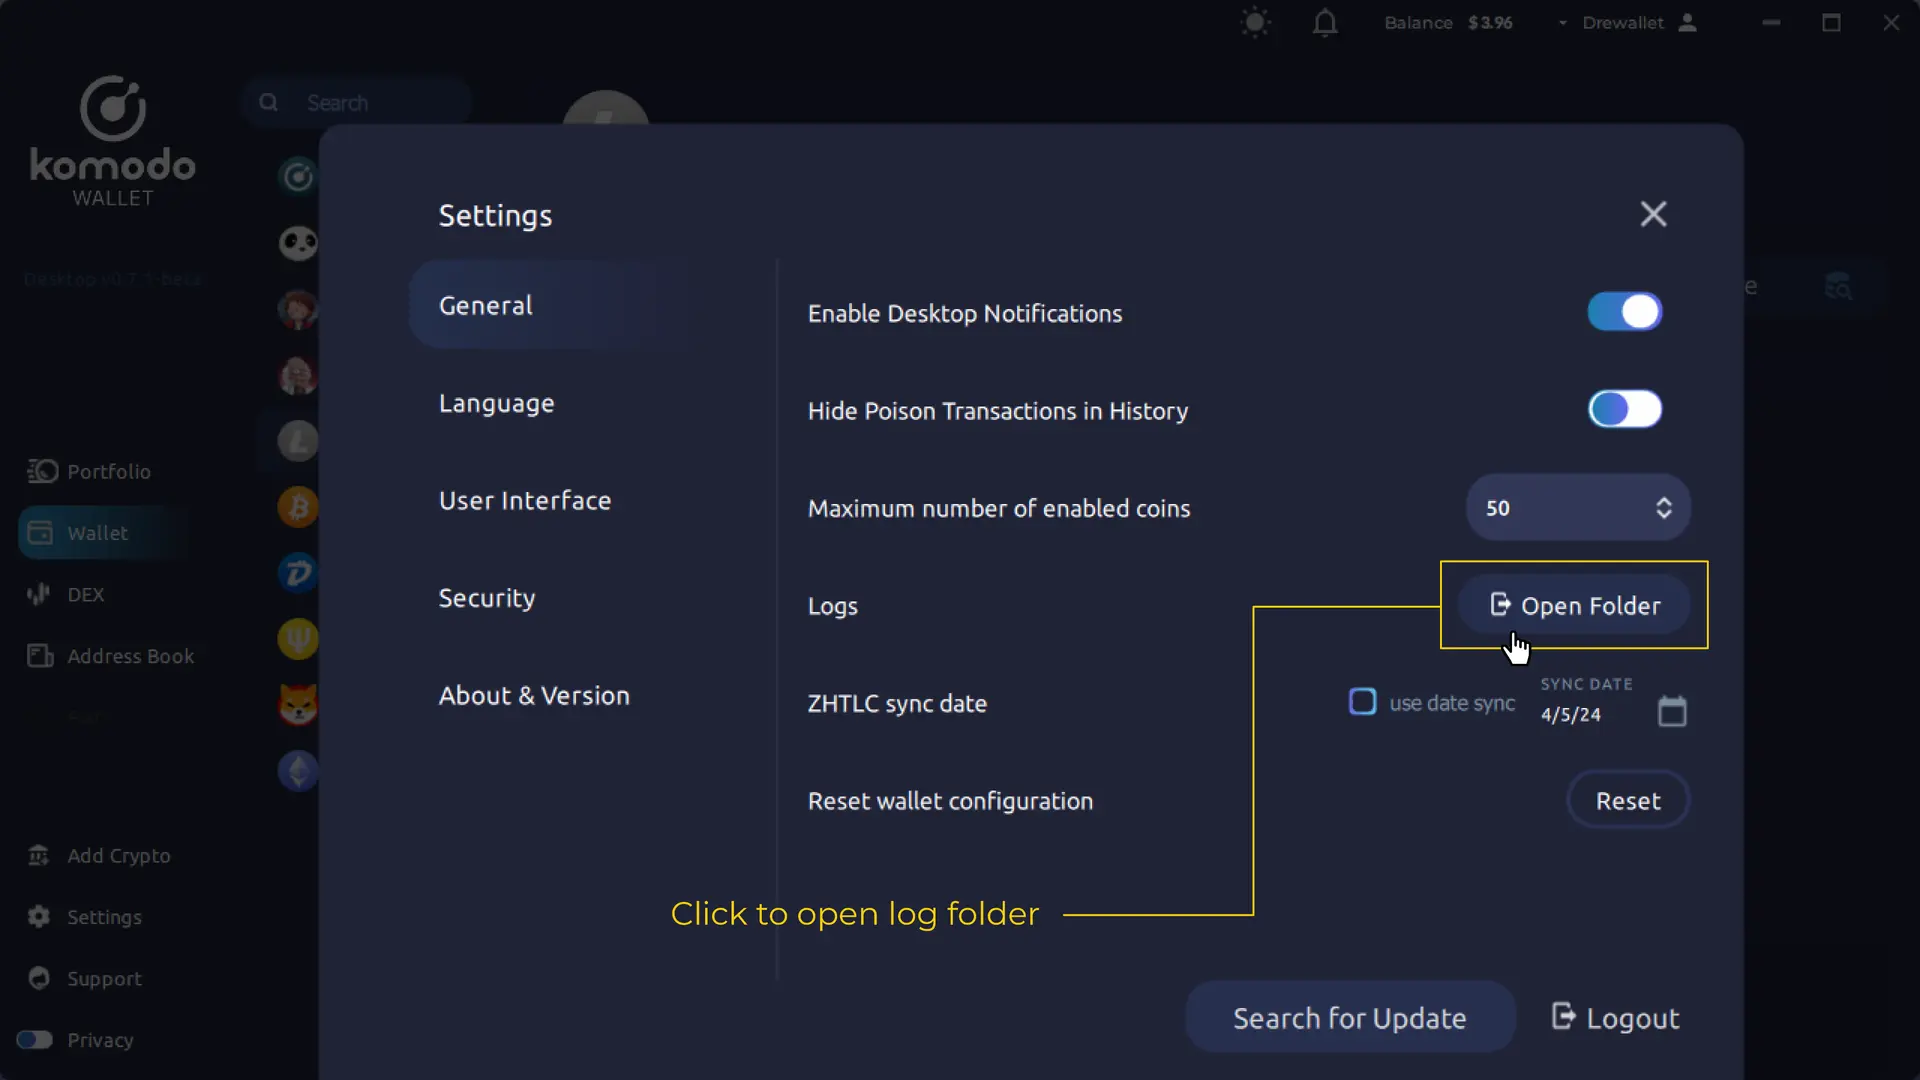Click the notification bell icon
1920x1080 pixels.
pyautogui.click(x=1325, y=22)
